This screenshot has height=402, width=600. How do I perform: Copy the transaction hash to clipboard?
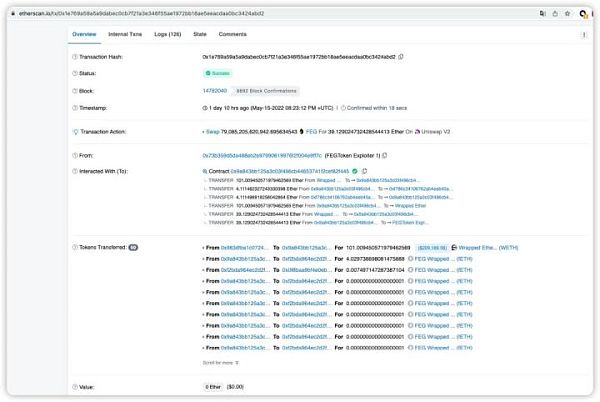click(x=401, y=58)
